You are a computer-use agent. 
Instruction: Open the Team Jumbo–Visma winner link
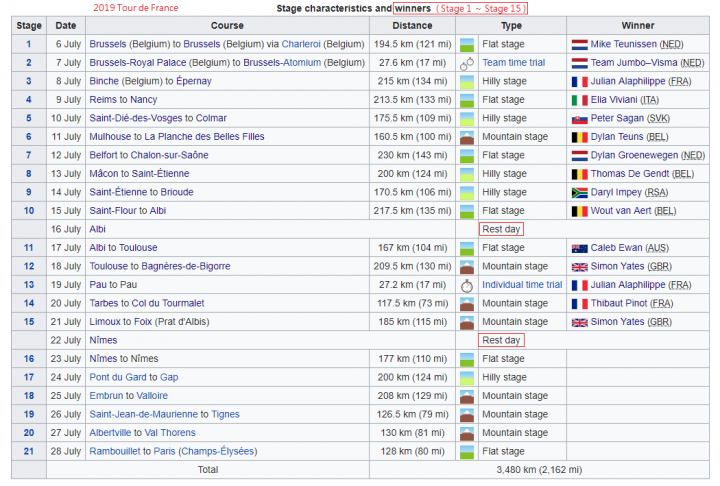634,63
